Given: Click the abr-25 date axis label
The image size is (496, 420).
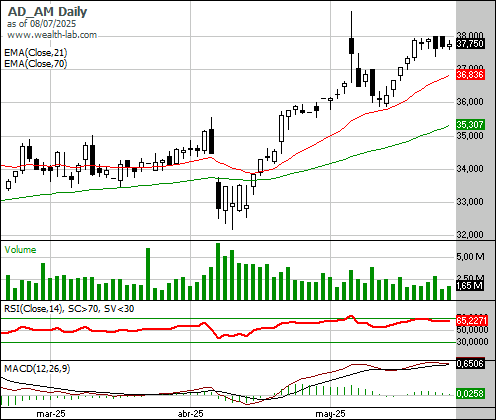Looking at the screenshot, I should pos(190,414).
